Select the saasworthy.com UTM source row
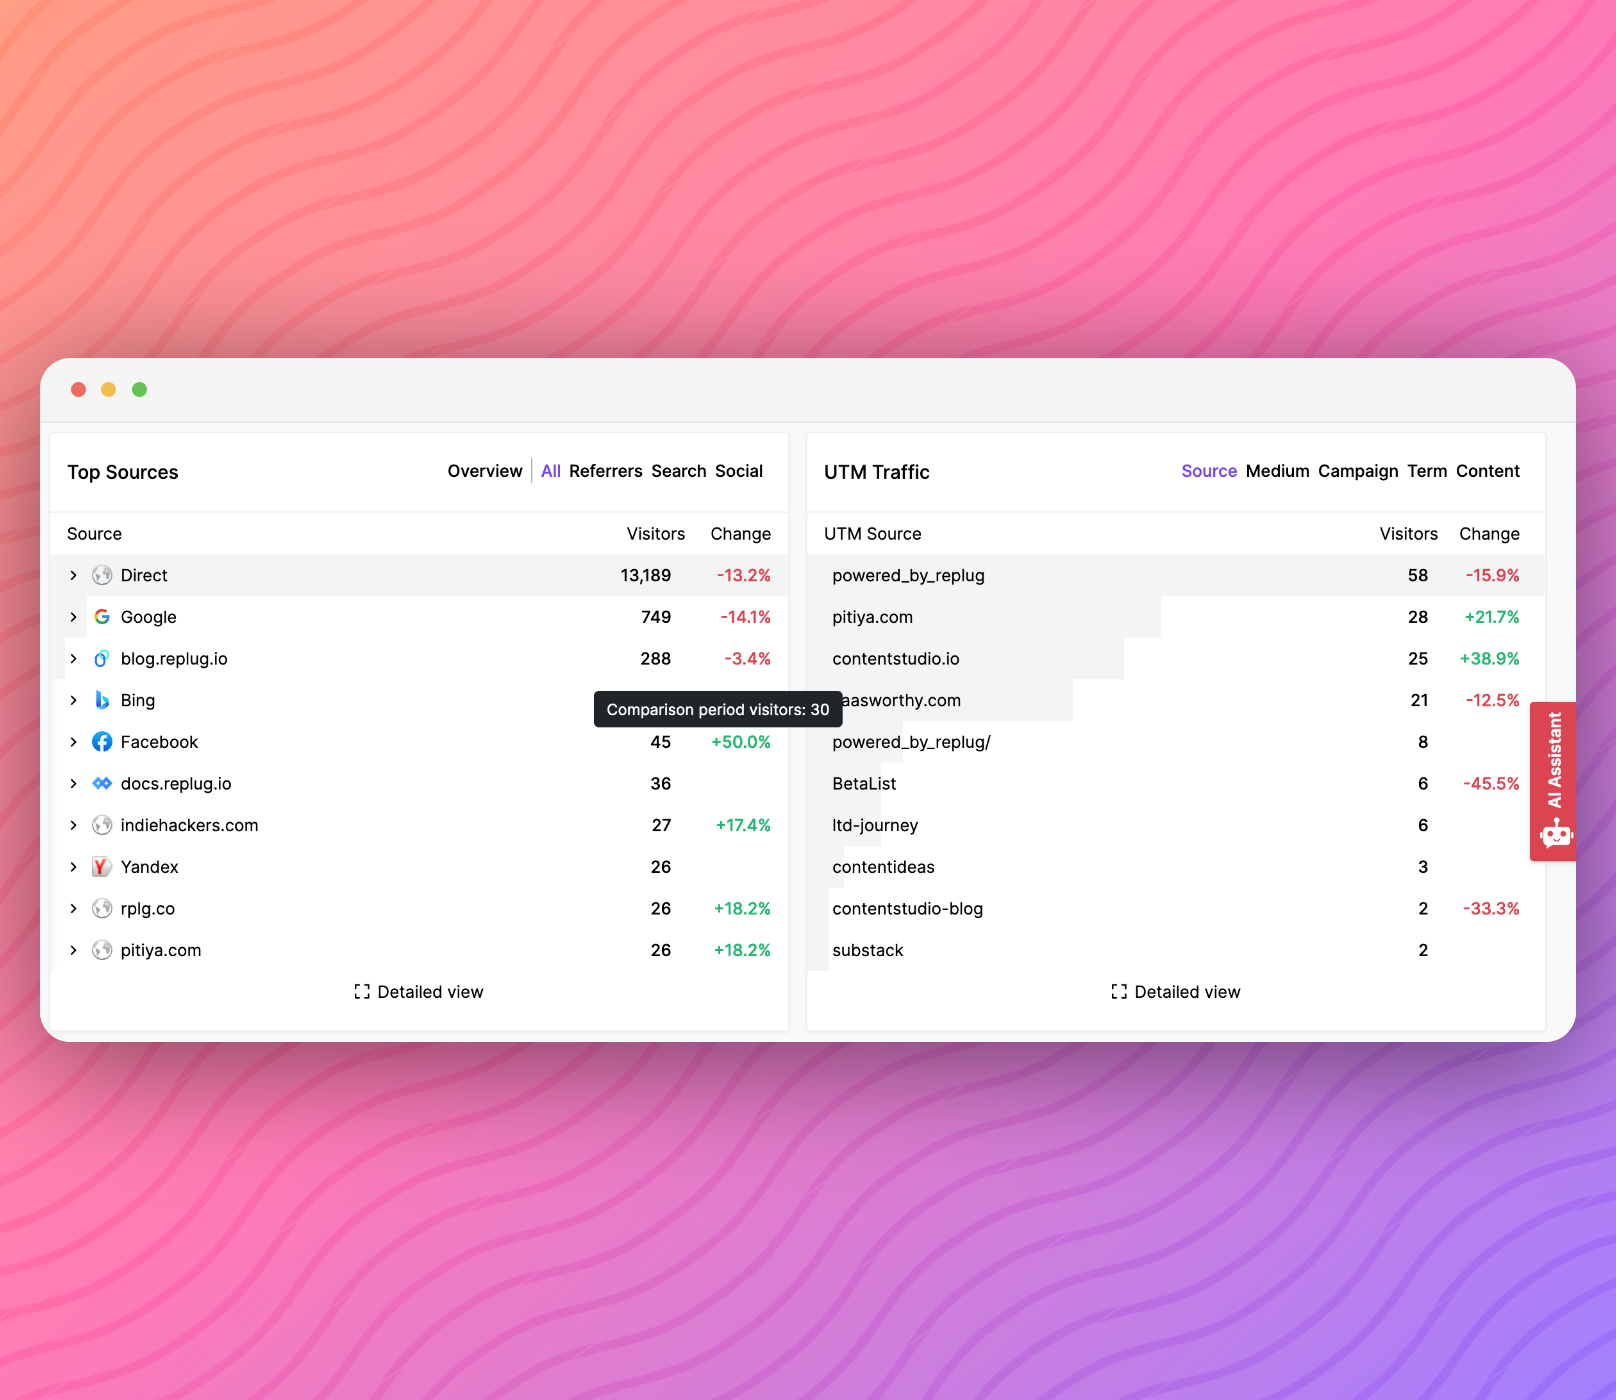Screen dimensions: 1616x1400 1176,700
